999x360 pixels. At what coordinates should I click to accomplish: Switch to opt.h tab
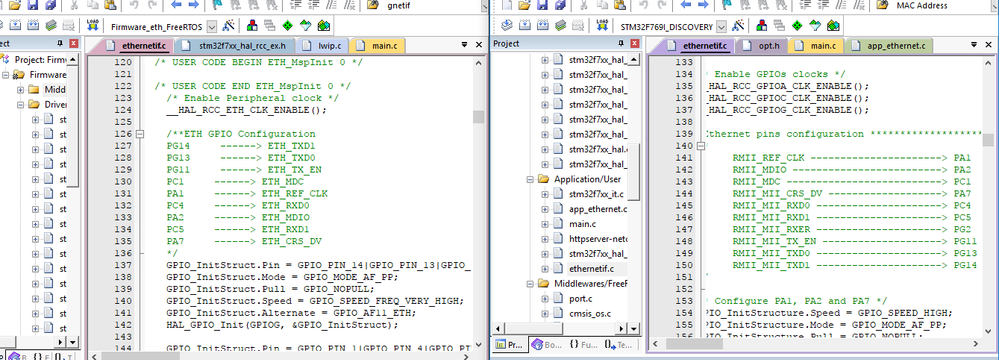point(762,46)
